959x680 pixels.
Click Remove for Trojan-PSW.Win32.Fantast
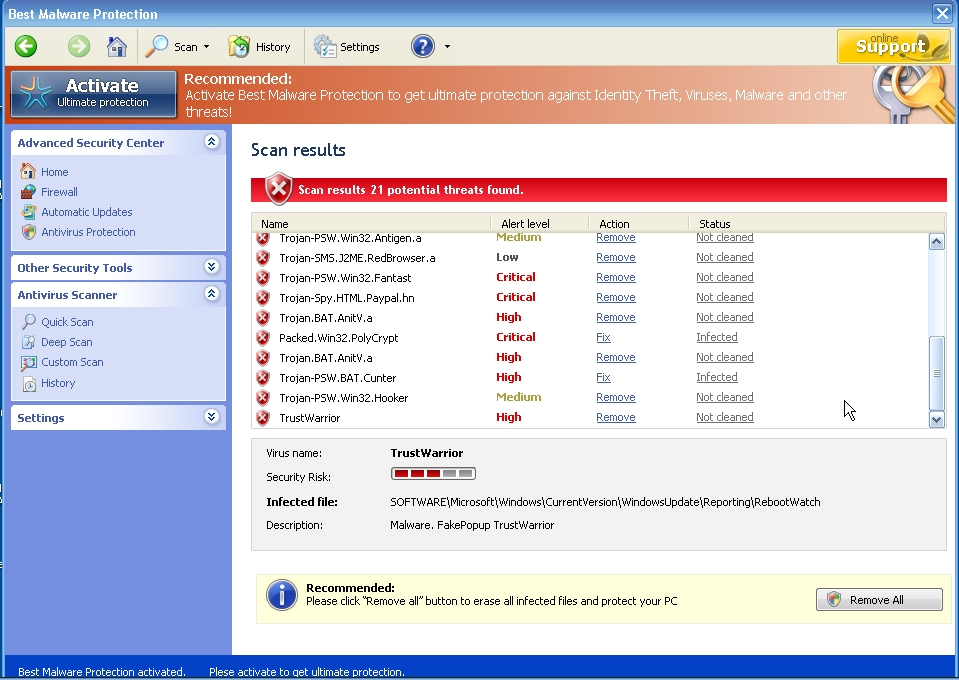(x=616, y=278)
